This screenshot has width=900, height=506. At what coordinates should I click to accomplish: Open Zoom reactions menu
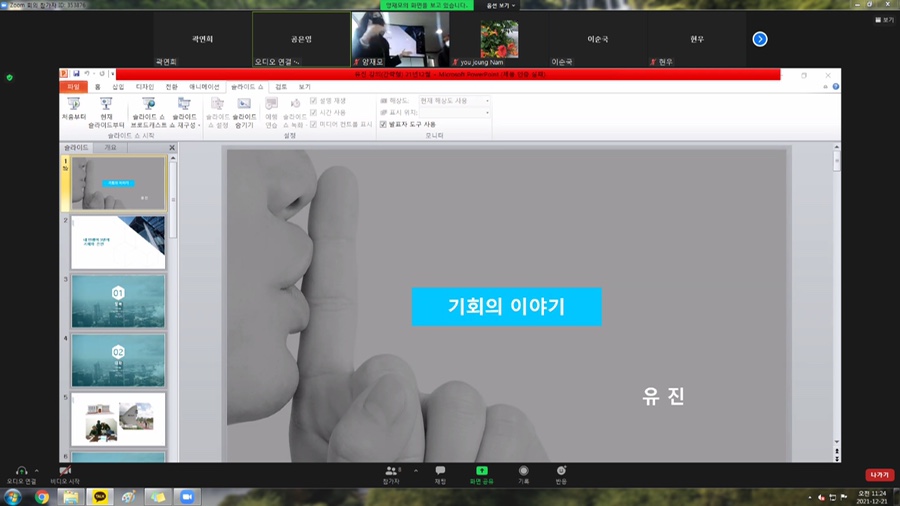(561, 474)
